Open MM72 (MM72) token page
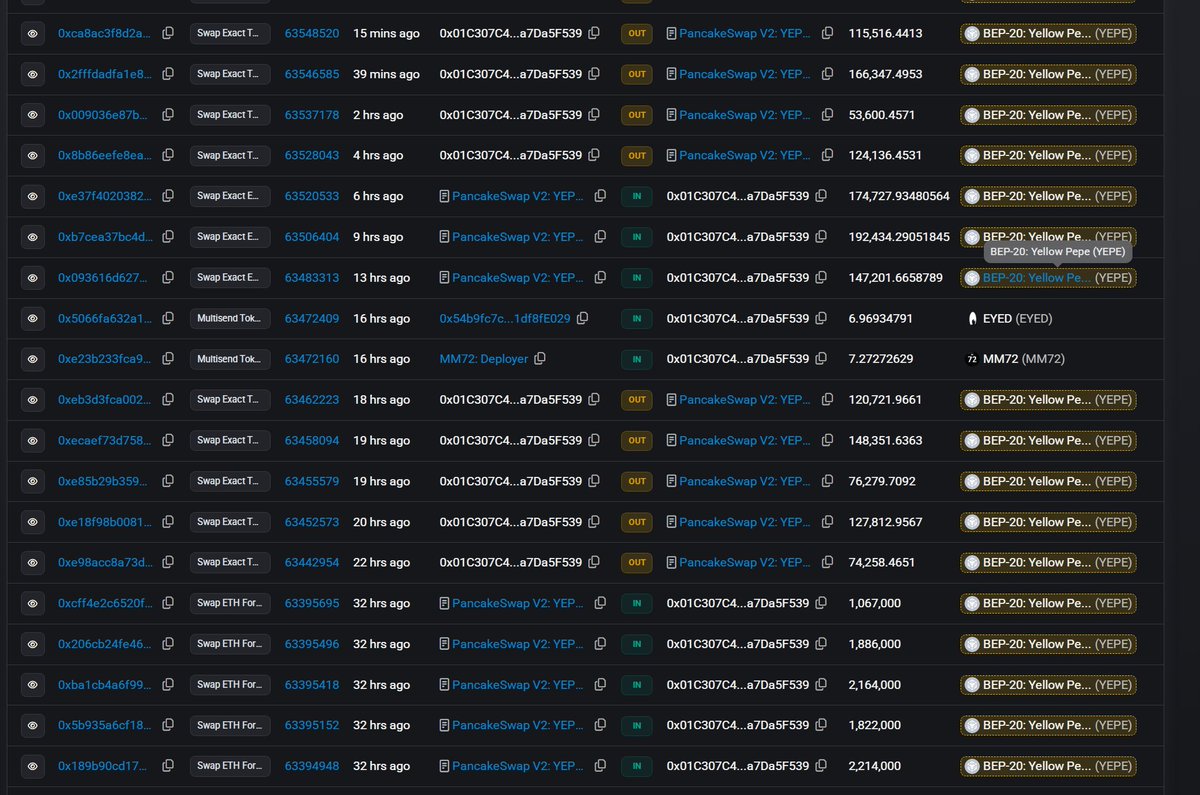 (x=1025, y=359)
